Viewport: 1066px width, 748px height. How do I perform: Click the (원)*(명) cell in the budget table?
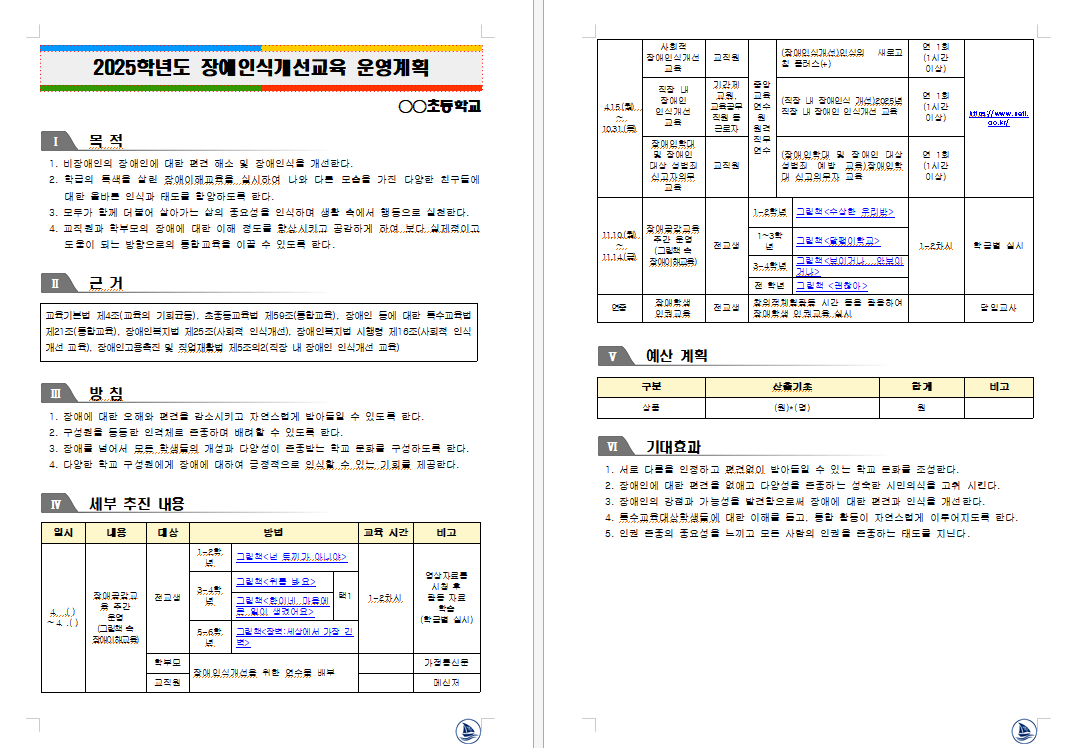coord(793,407)
